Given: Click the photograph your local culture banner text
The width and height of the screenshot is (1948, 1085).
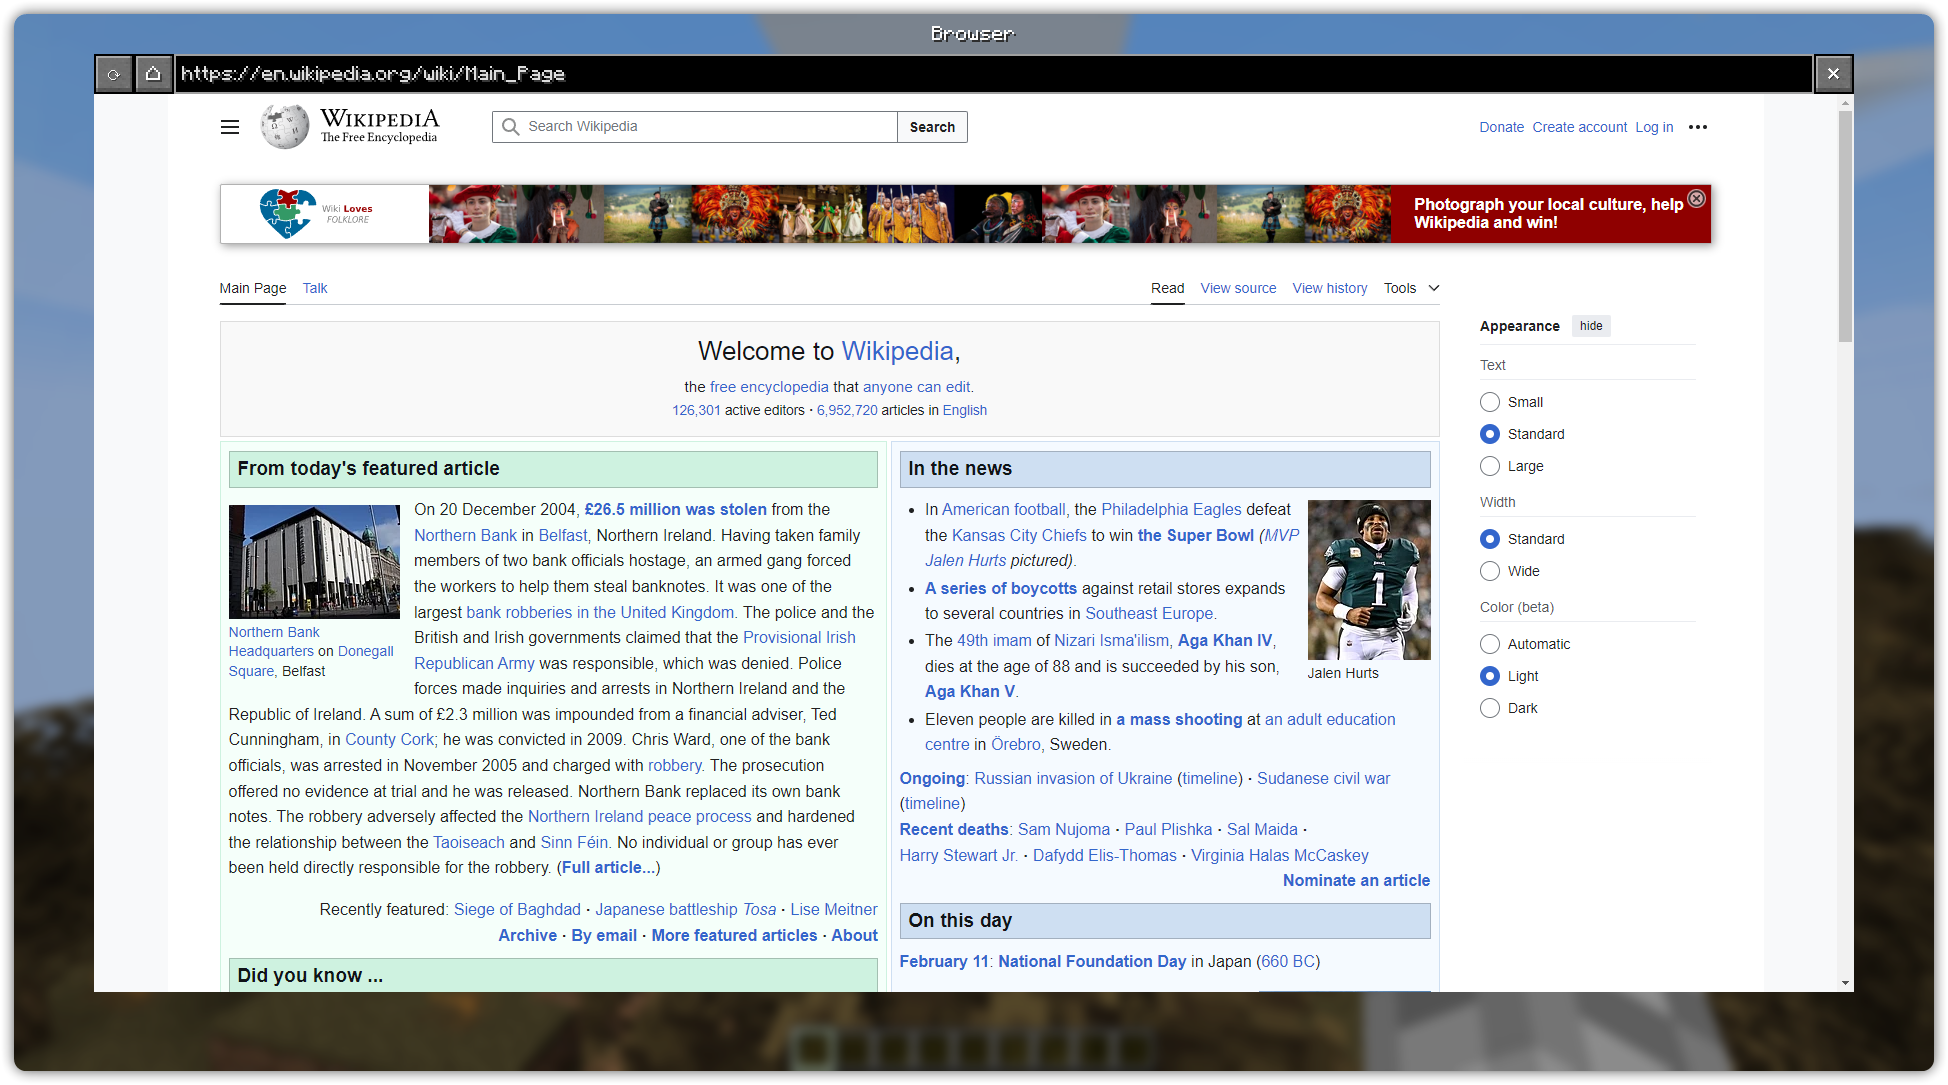Looking at the screenshot, I should coord(1548,214).
